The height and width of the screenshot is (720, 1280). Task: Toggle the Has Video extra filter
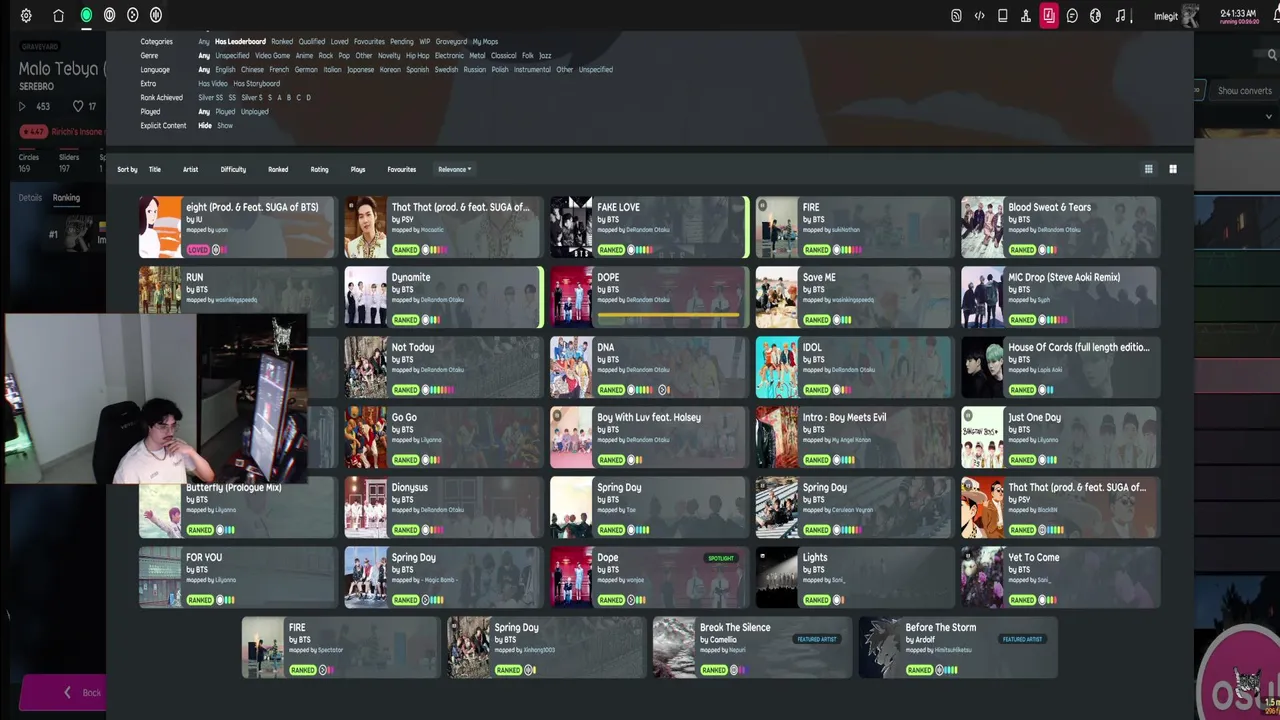pyautogui.click(x=213, y=84)
